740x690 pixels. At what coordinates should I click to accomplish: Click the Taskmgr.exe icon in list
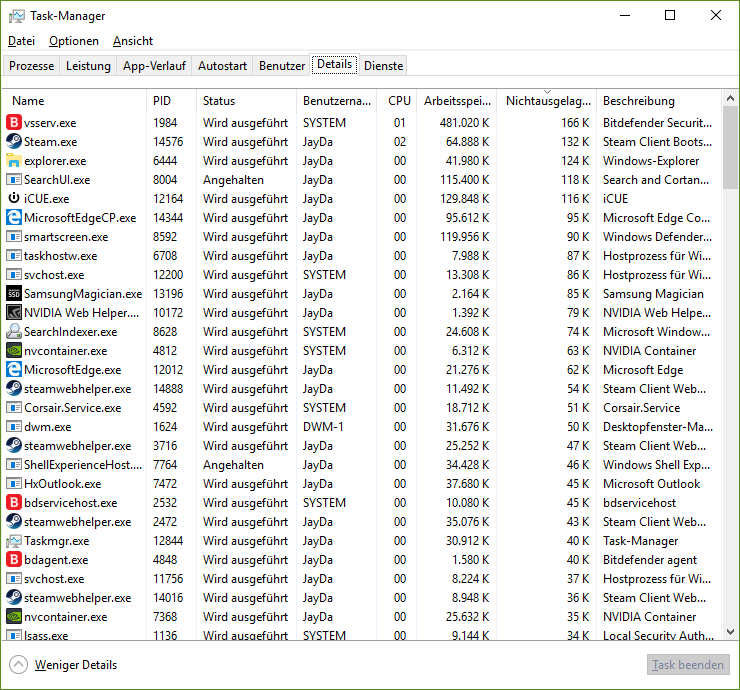click(x=14, y=541)
